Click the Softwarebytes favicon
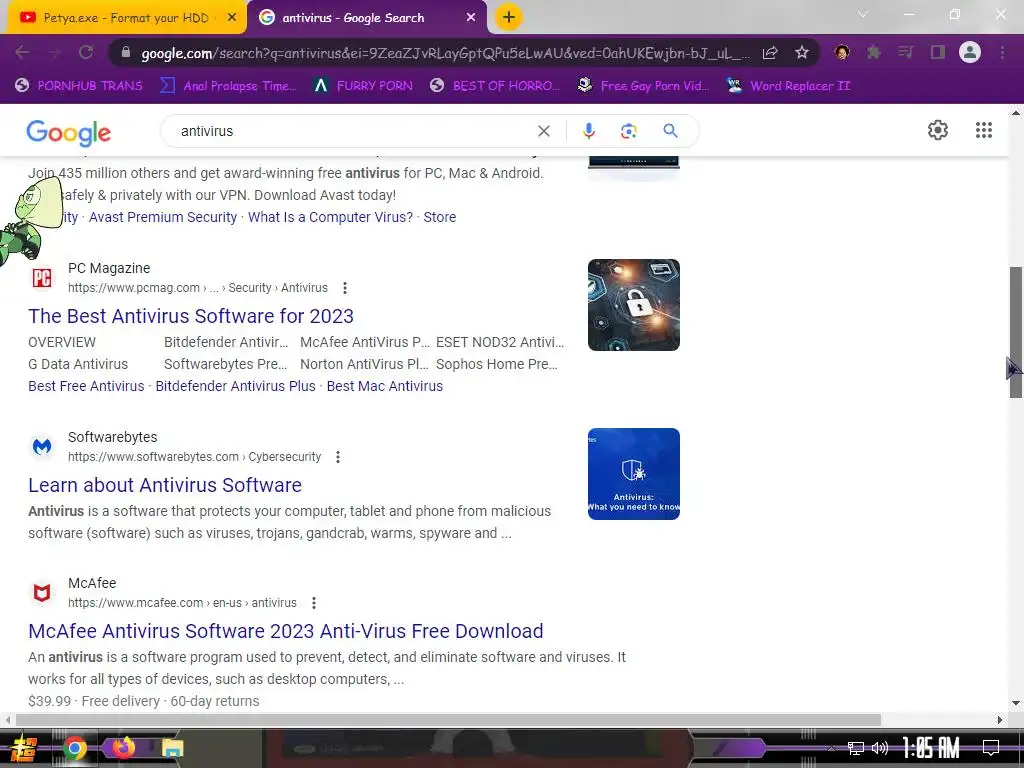 click(x=42, y=447)
